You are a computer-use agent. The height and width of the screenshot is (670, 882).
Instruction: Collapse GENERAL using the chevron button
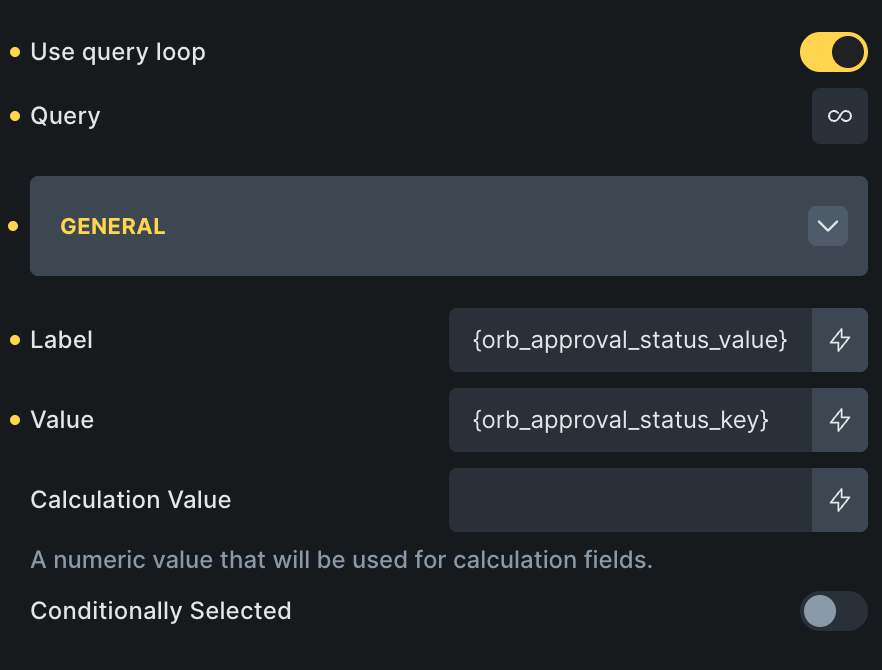827,226
